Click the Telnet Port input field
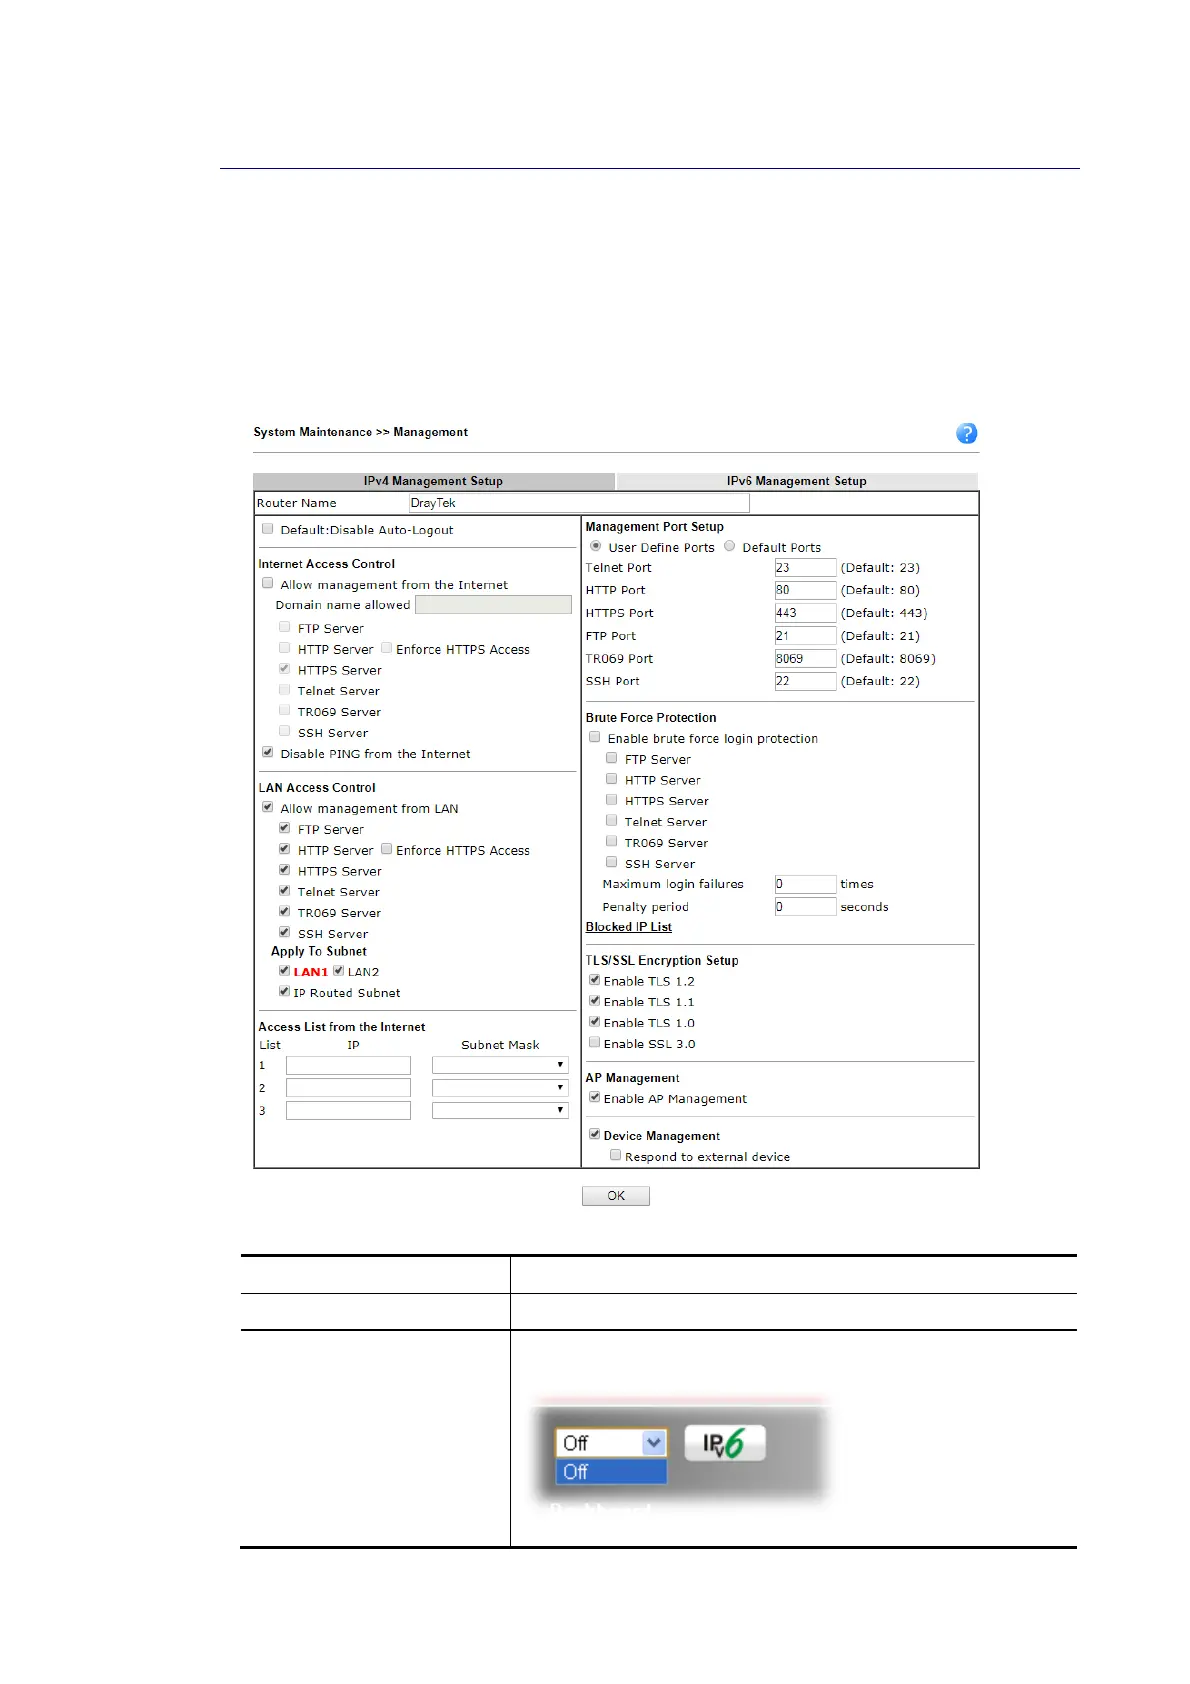1190x1684 pixels. point(805,567)
